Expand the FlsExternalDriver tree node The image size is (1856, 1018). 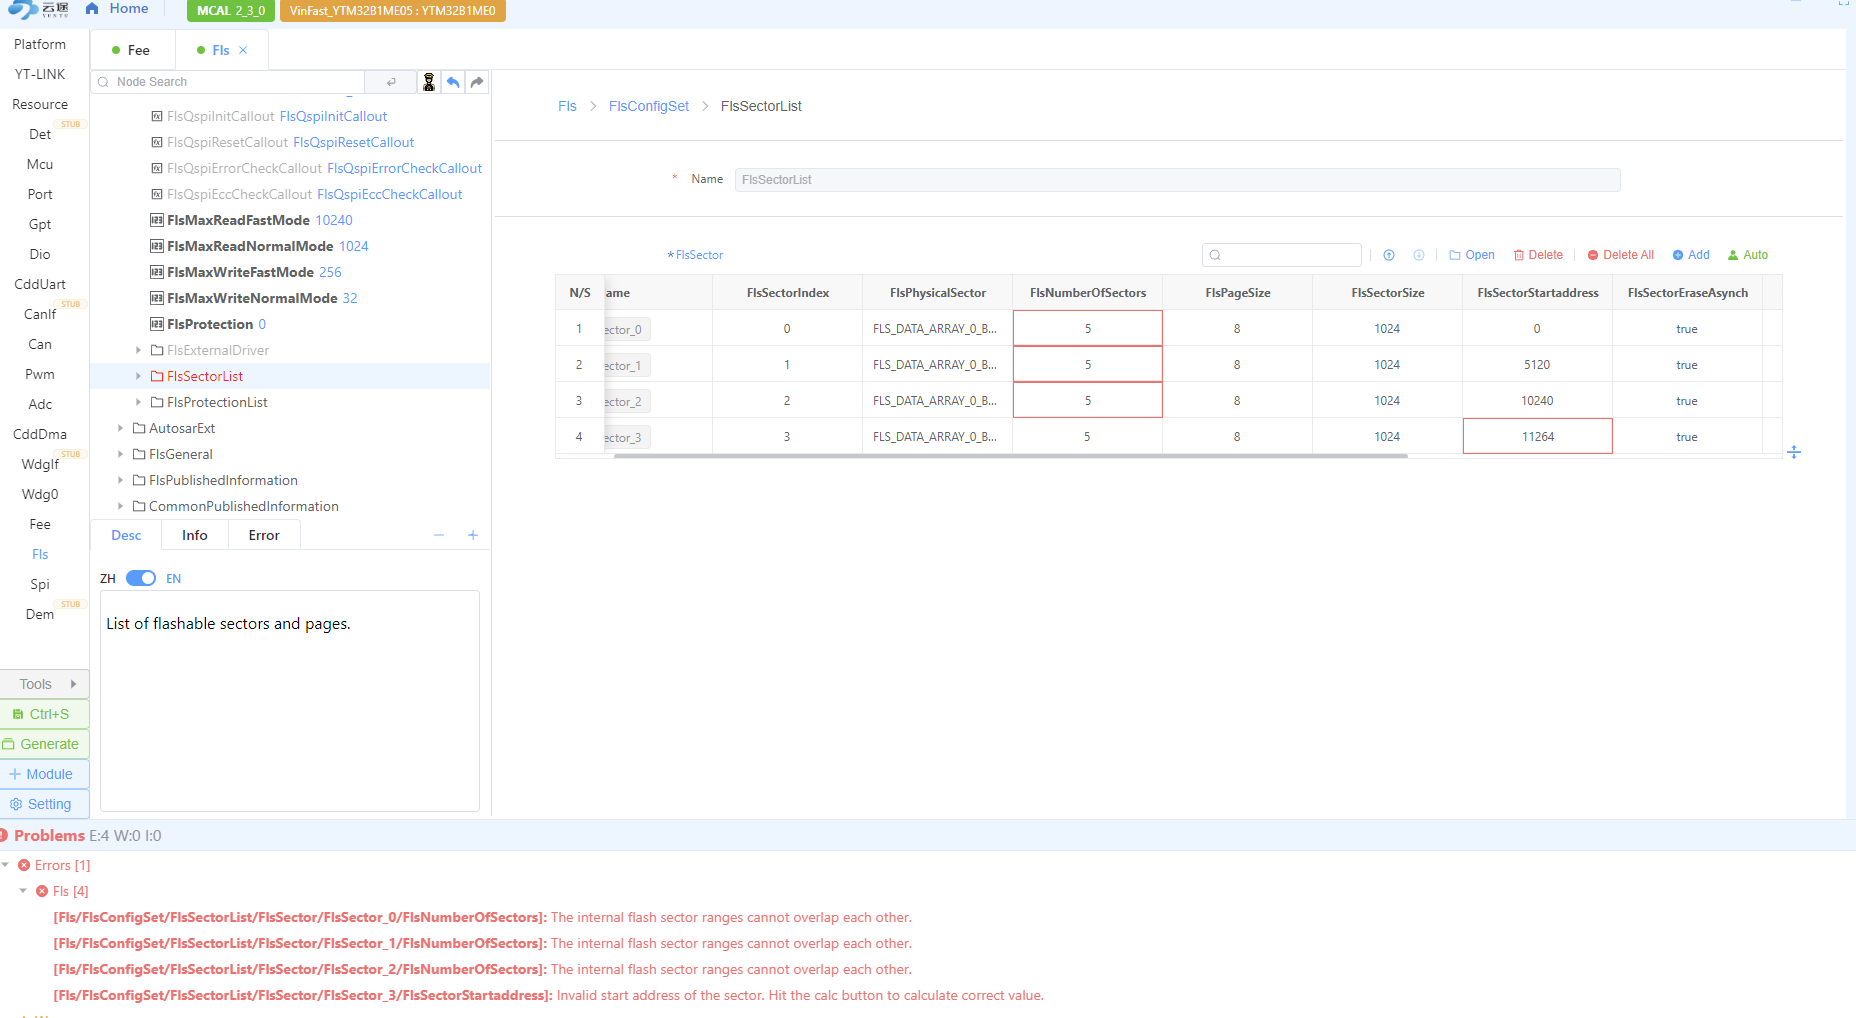click(138, 350)
